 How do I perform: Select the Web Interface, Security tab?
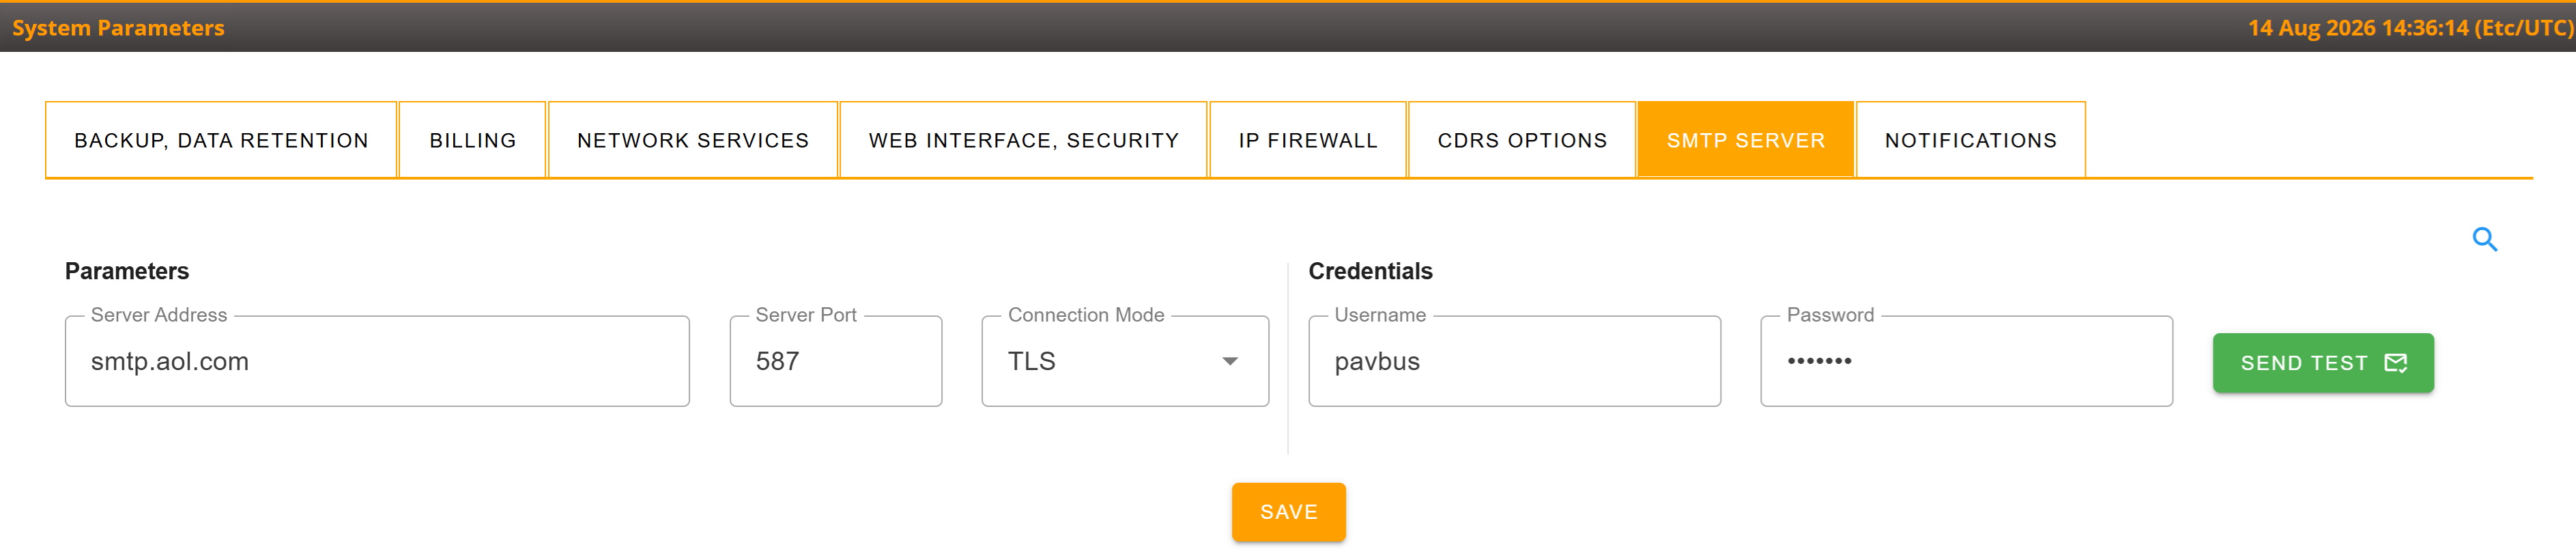(x=1023, y=141)
